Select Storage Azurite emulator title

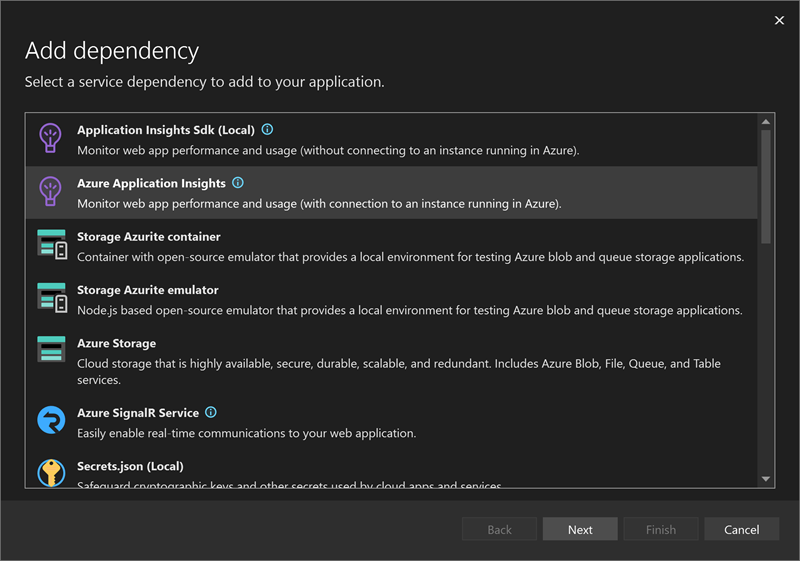coord(148,290)
